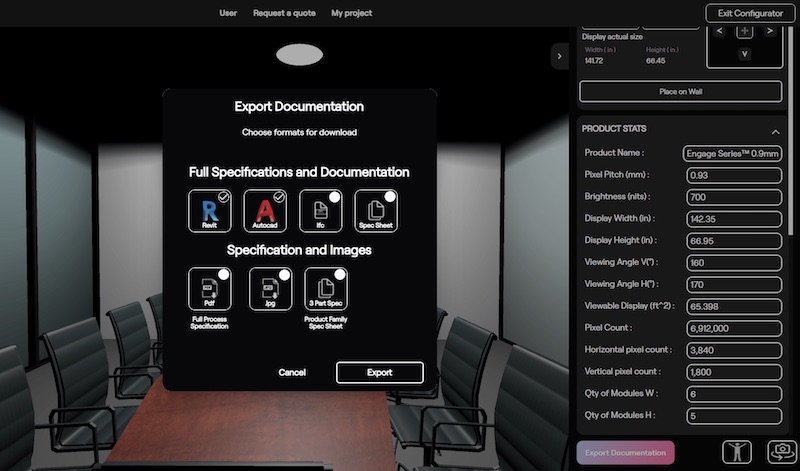Select the Revit export format tile
Viewport: 800px width, 471px height.
(x=209, y=211)
